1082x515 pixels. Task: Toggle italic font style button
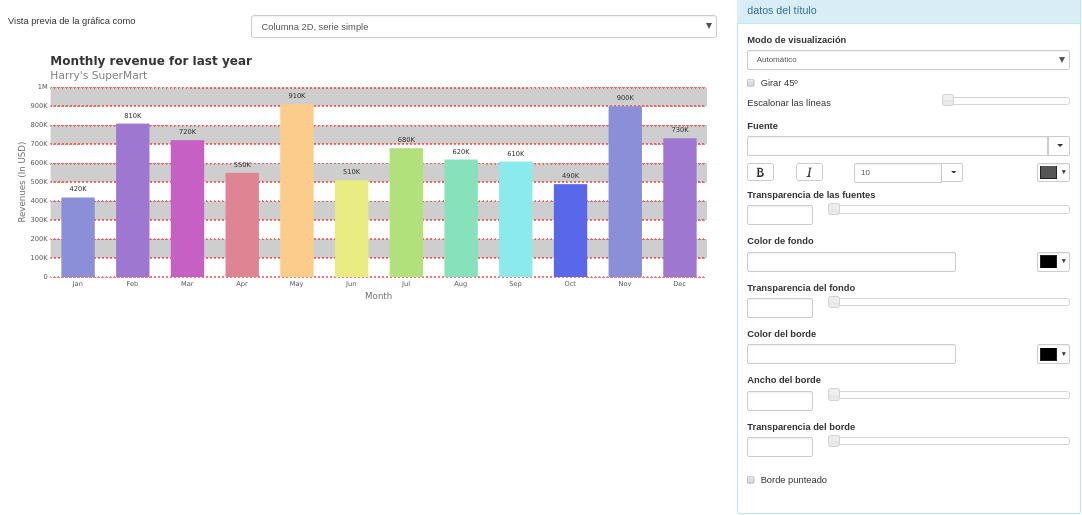tap(809, 172)
